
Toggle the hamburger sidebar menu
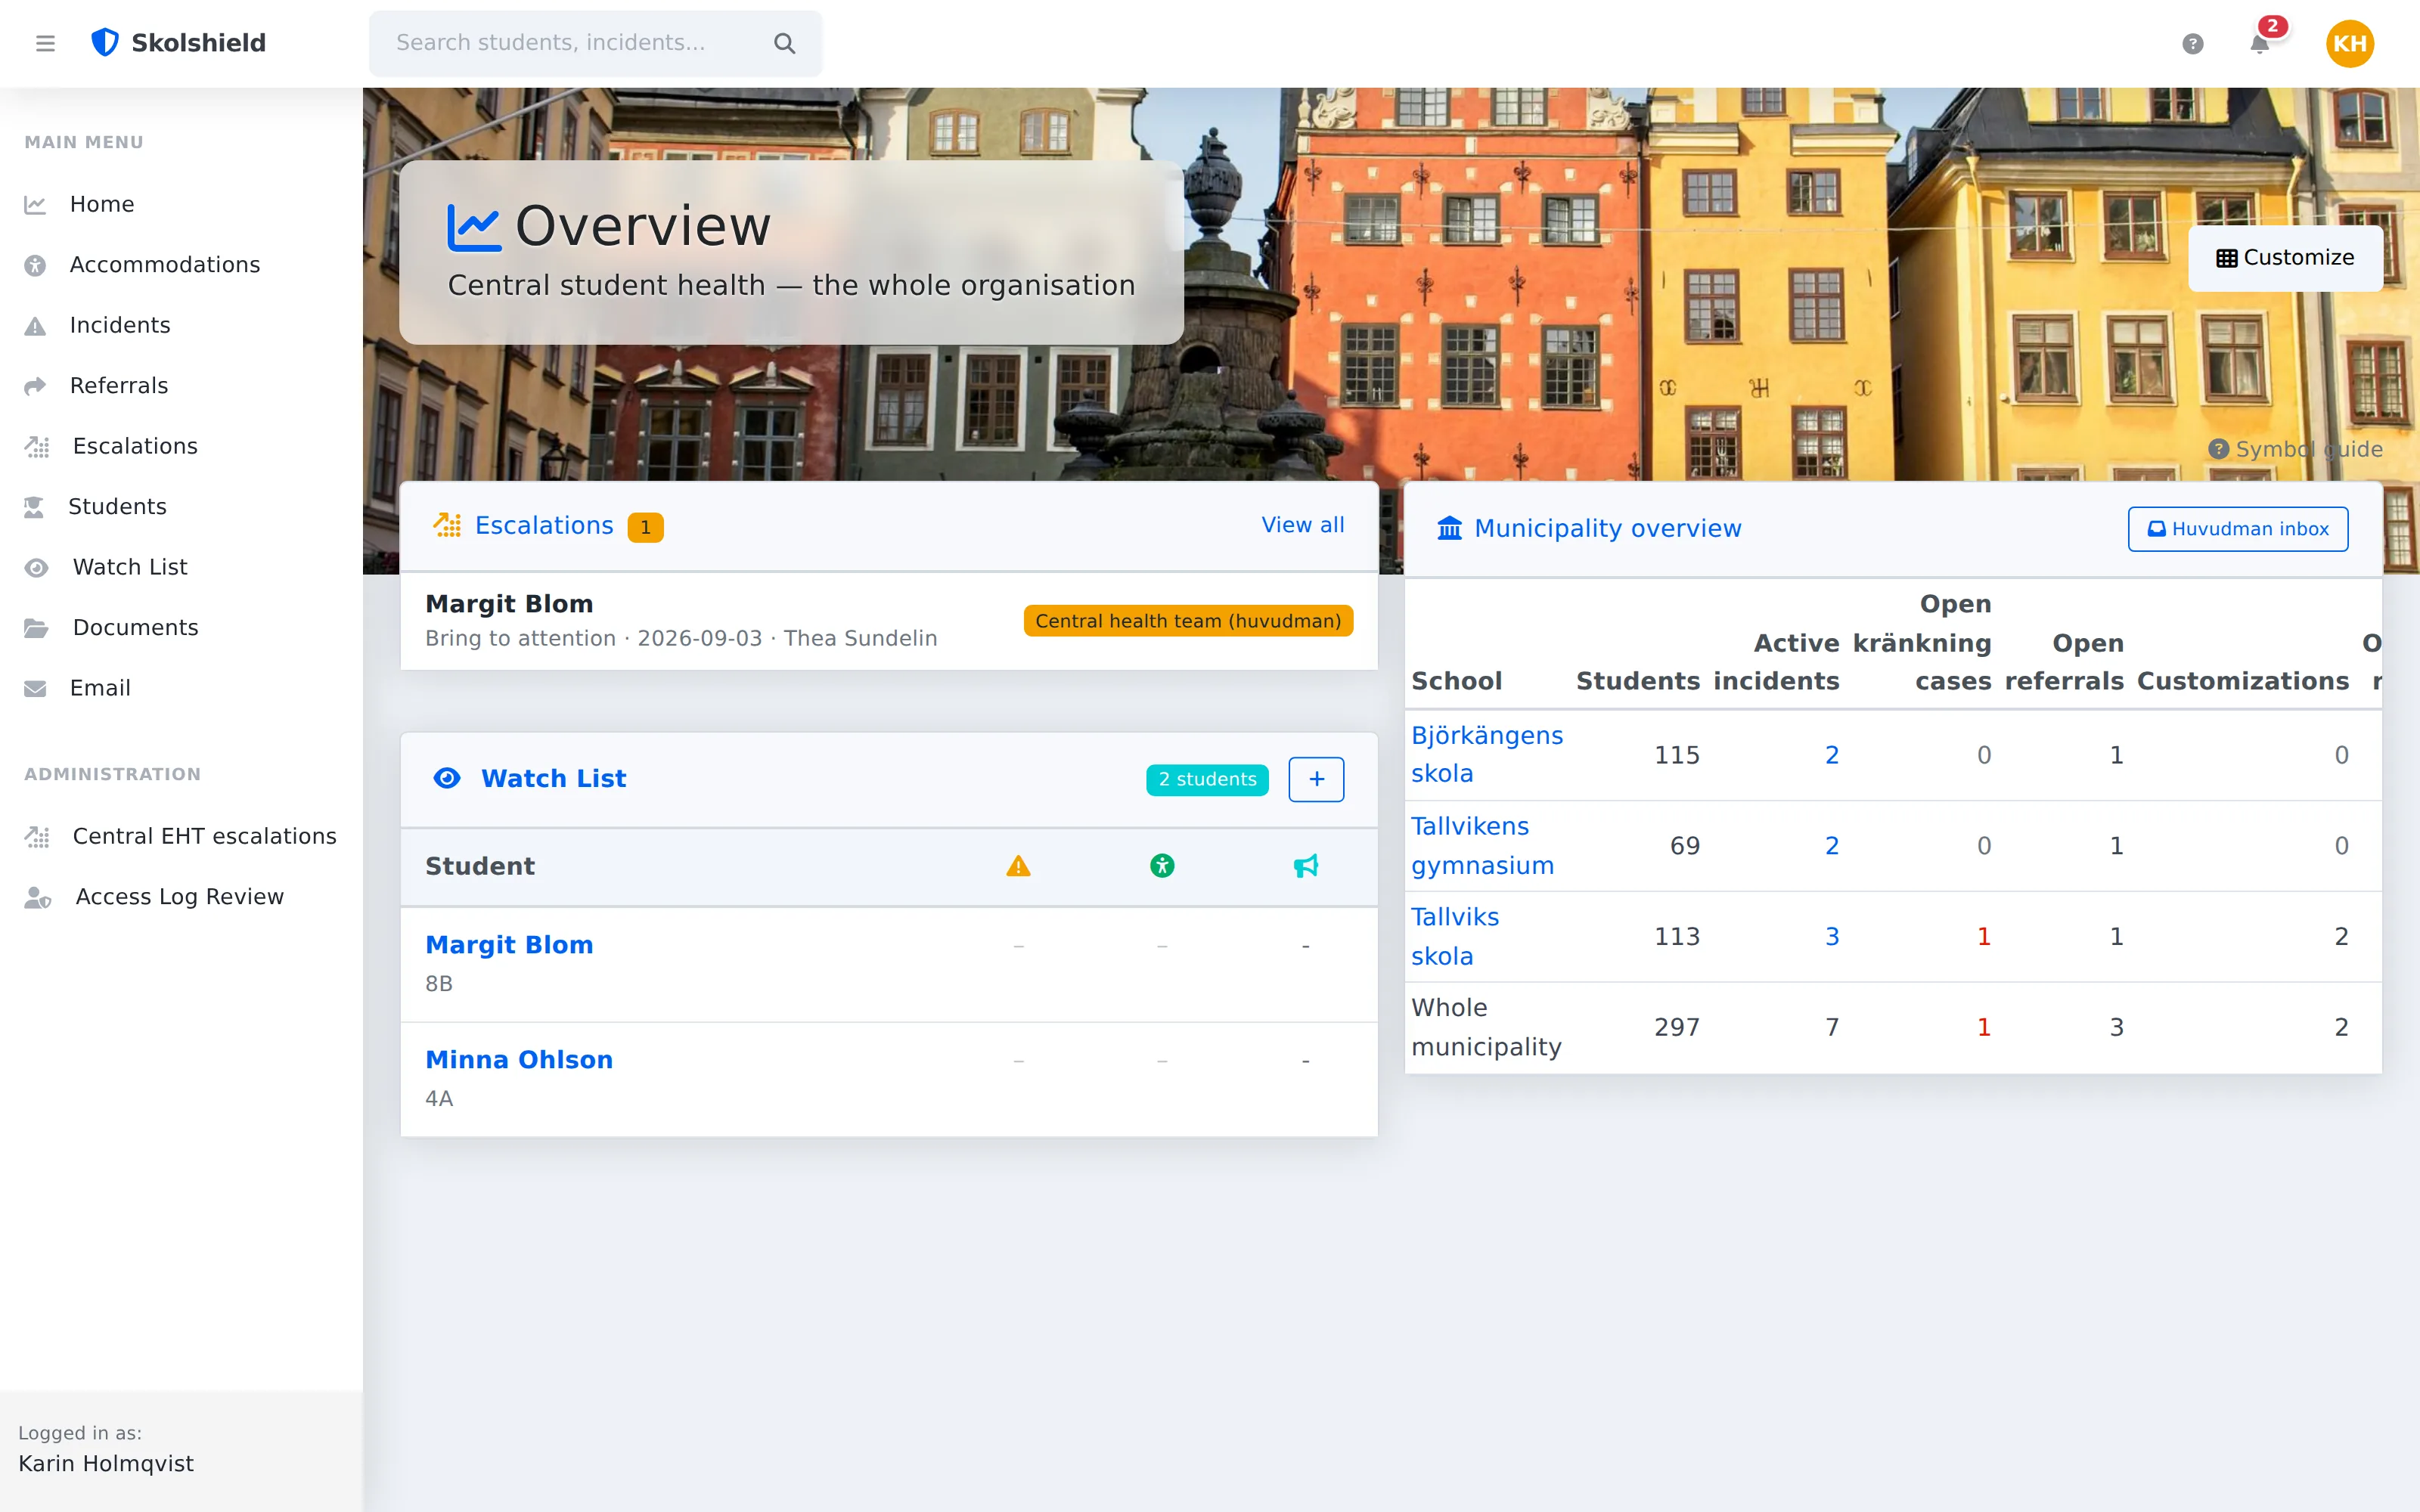point(45,43)
